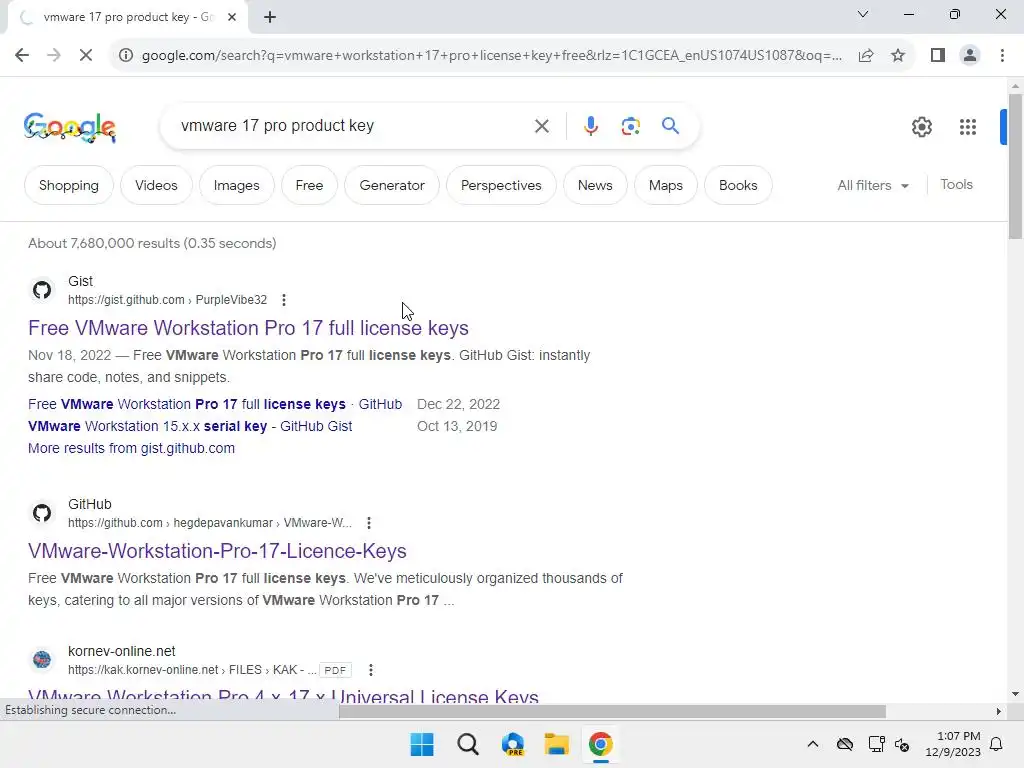Filter results by Maps
The height and width of the screenshot is (768, 1024).
coord(665,185)
